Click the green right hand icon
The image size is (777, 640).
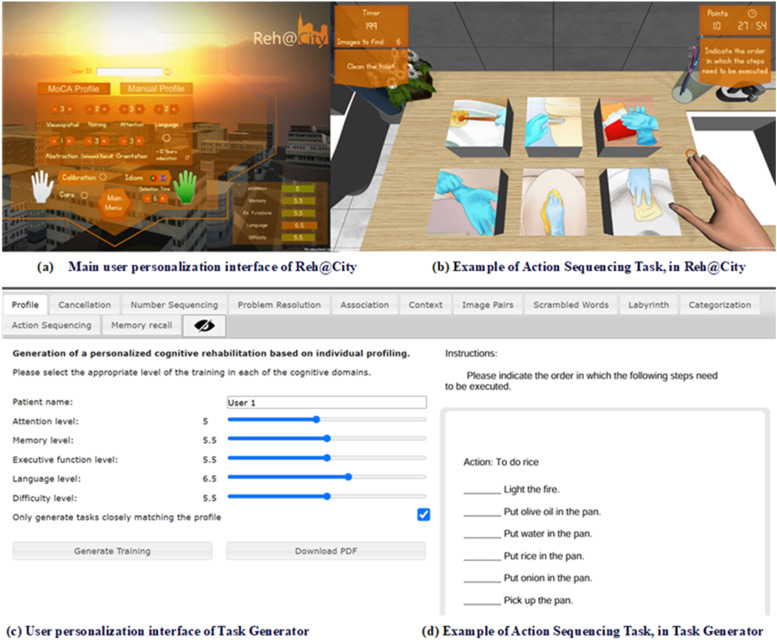click(186, 186)
